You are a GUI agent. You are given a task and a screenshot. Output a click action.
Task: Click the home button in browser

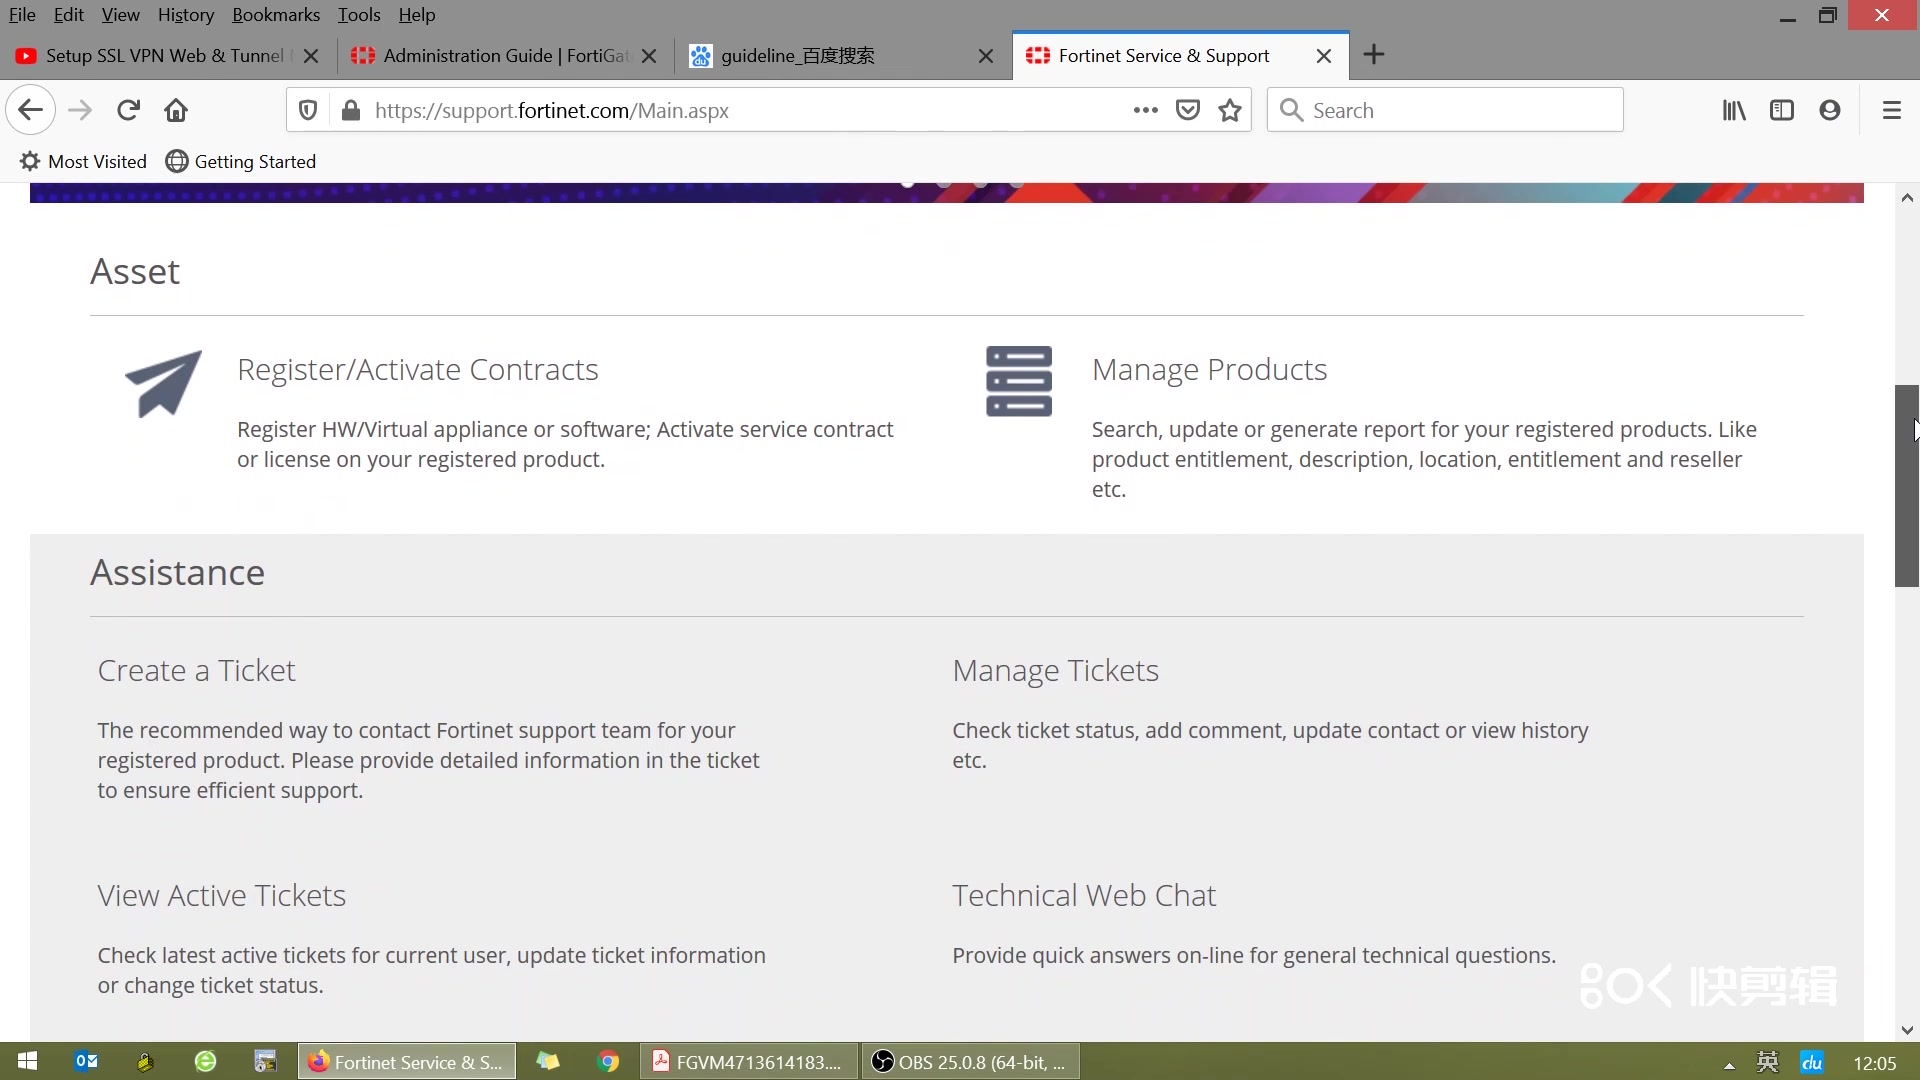click(x=177, y=109)
